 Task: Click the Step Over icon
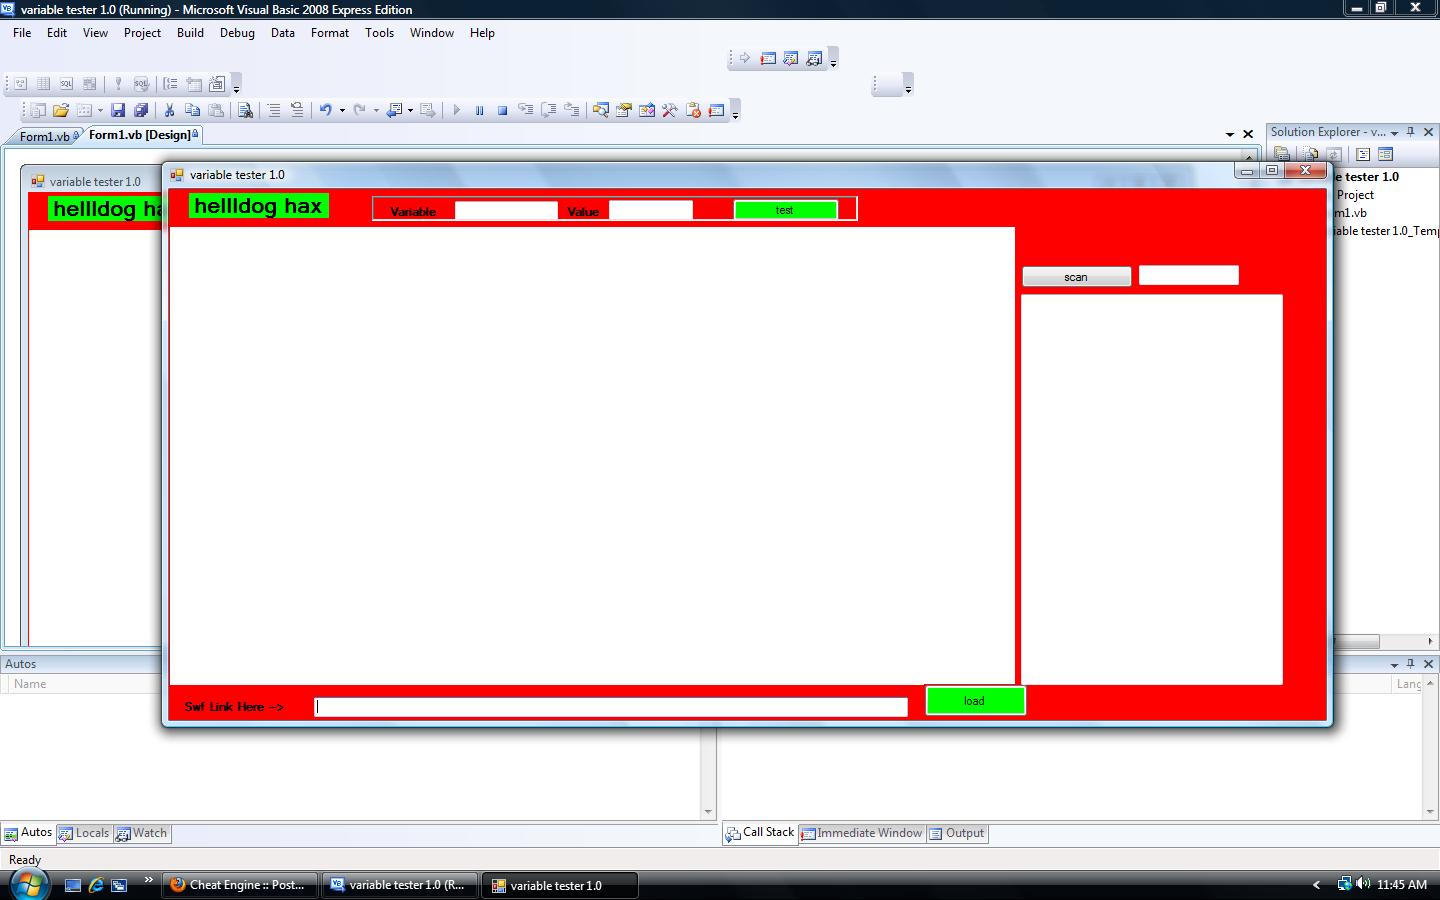coord(548,110)
